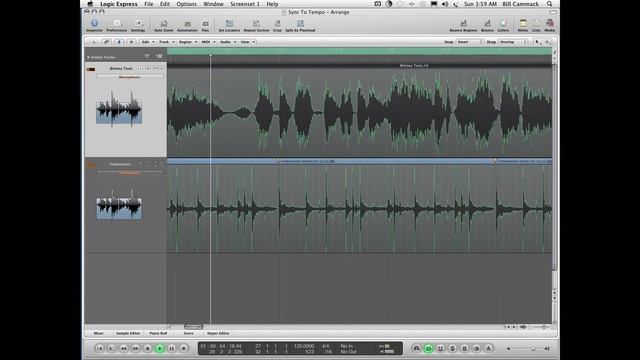The width and height of the screenshot is (640, 360).
Task: Open the Screenset 1 menu
Action: [x=244, y=4]
